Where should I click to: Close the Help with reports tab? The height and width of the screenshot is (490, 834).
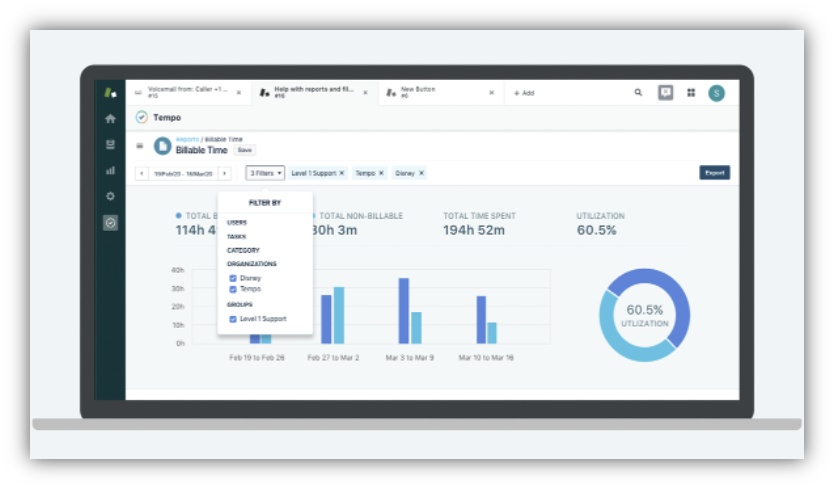pos(365,93)
